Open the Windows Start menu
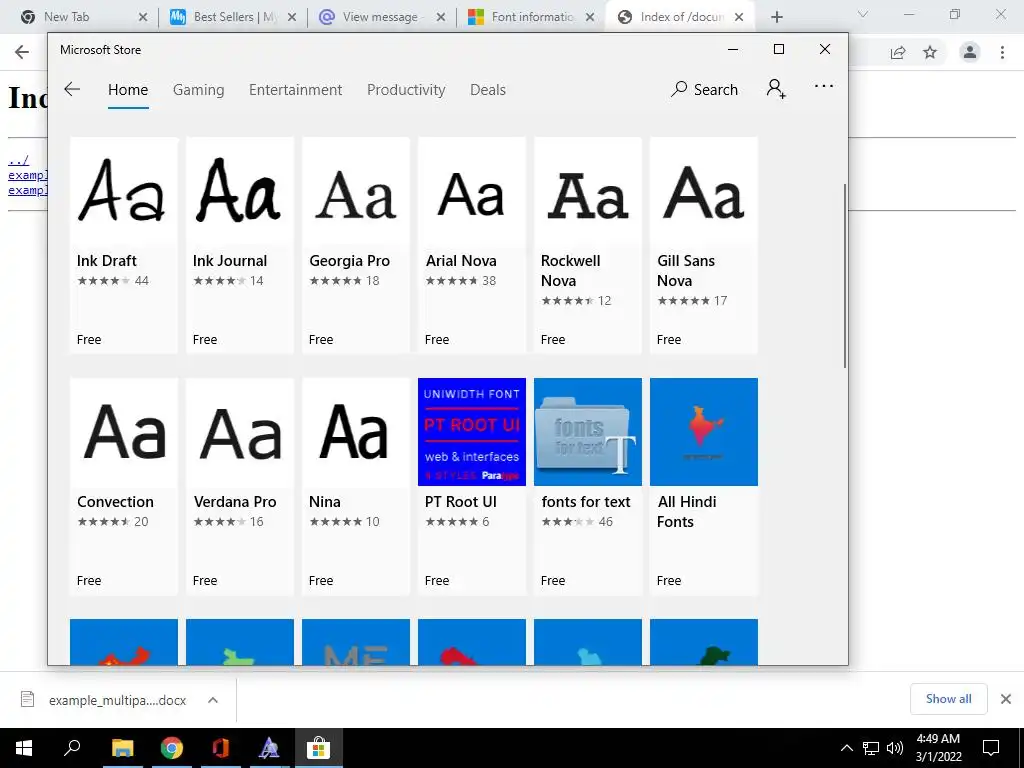 coord(24,748)
